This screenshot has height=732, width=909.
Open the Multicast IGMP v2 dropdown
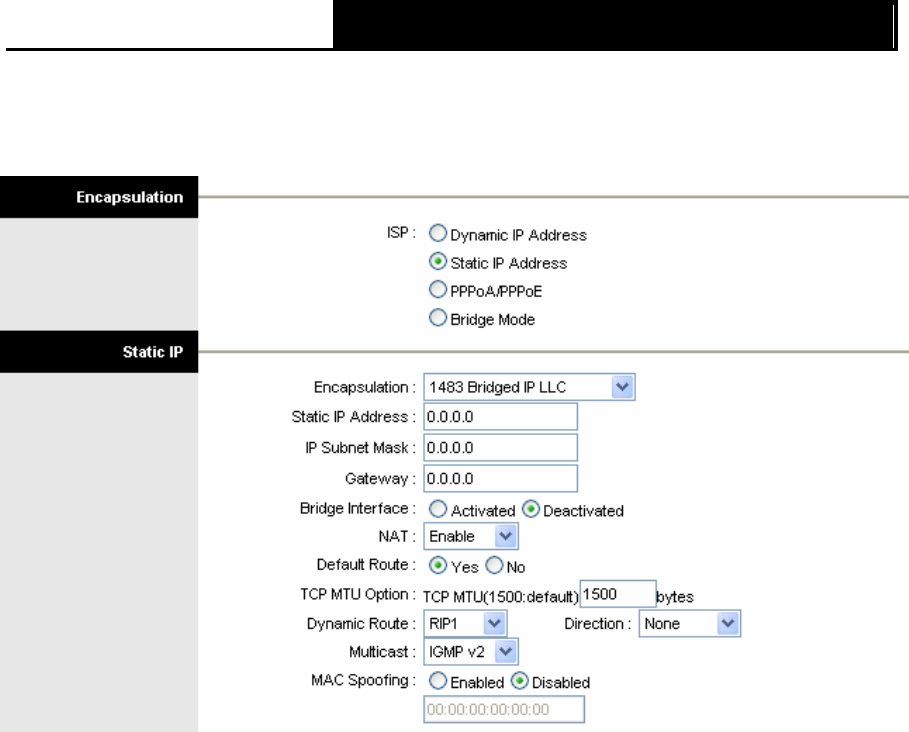tap(471, 652)
